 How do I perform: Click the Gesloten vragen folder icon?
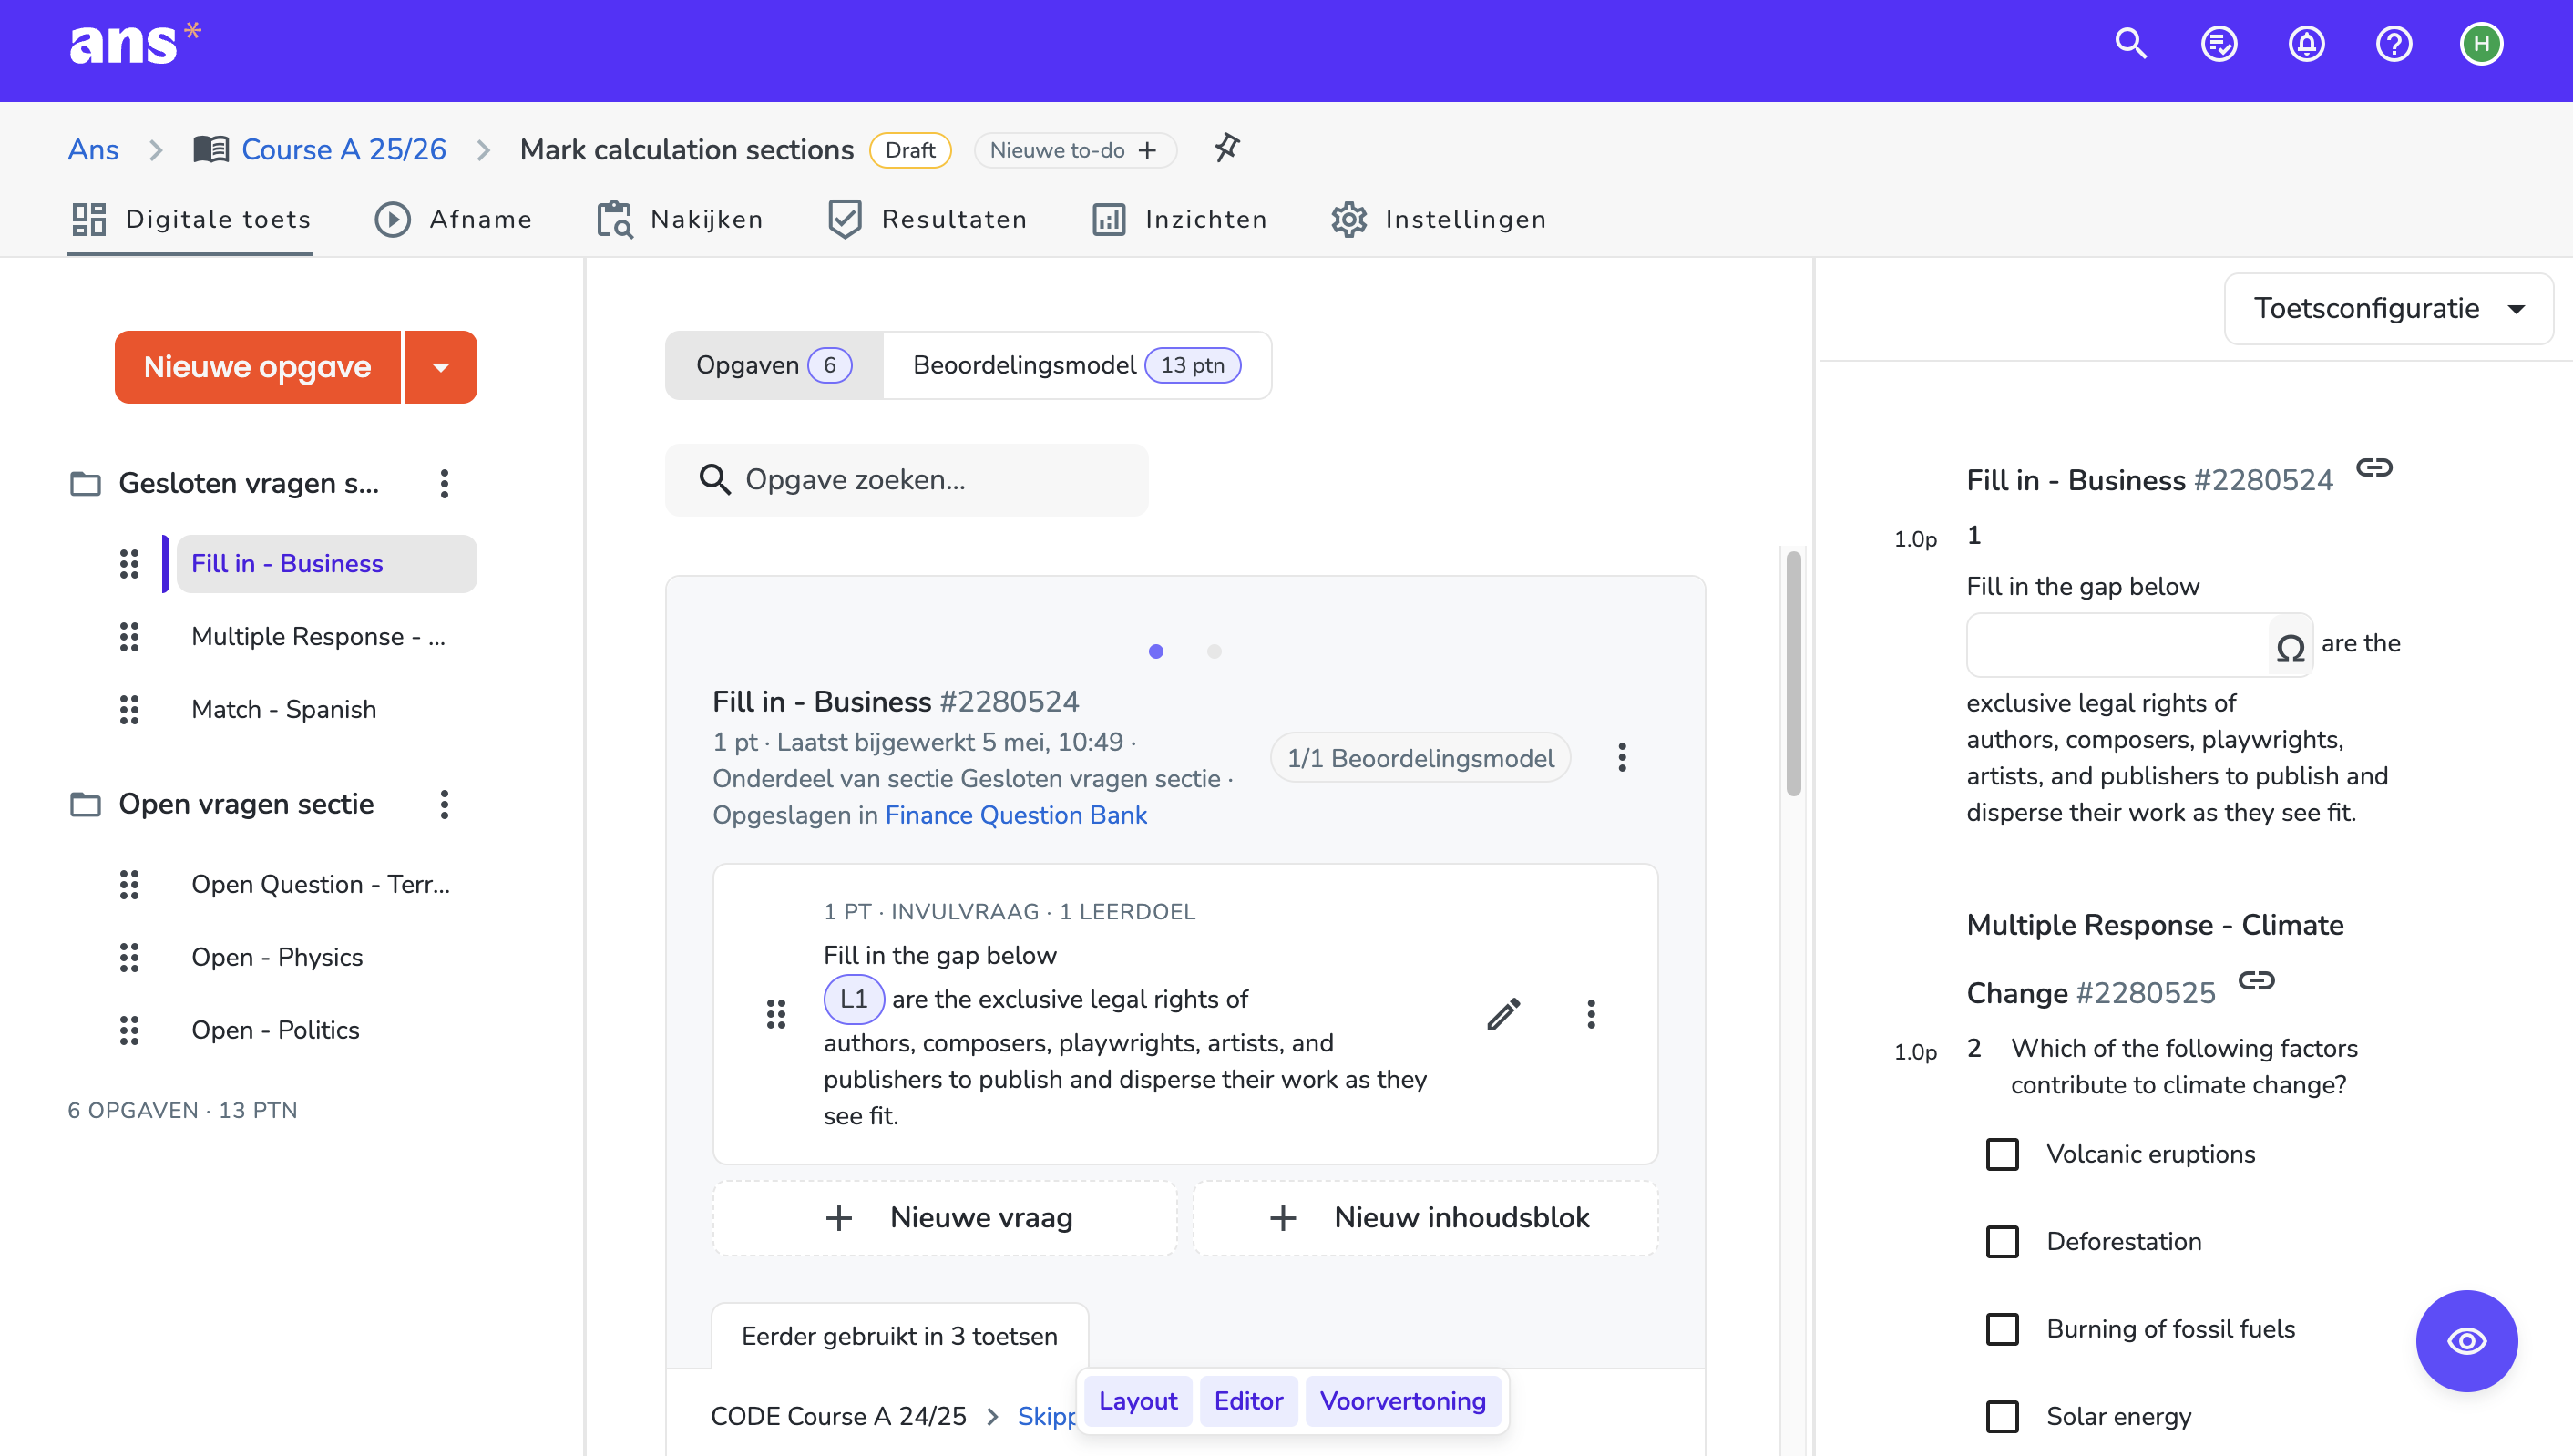pos(85,484)
